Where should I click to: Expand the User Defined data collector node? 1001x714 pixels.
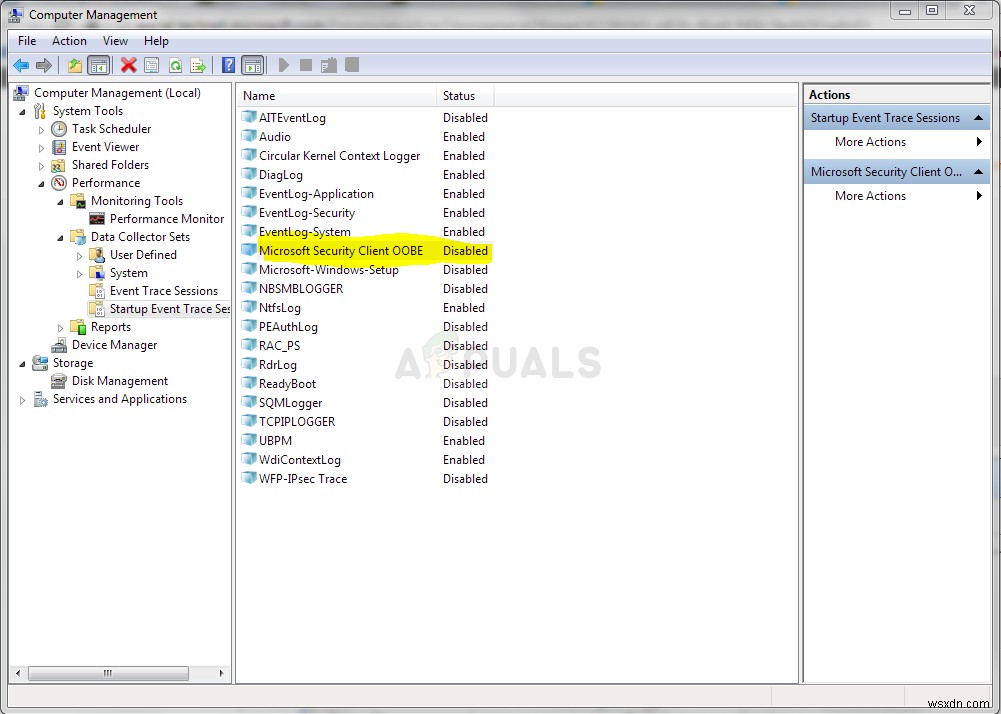[x=80, y=254]
